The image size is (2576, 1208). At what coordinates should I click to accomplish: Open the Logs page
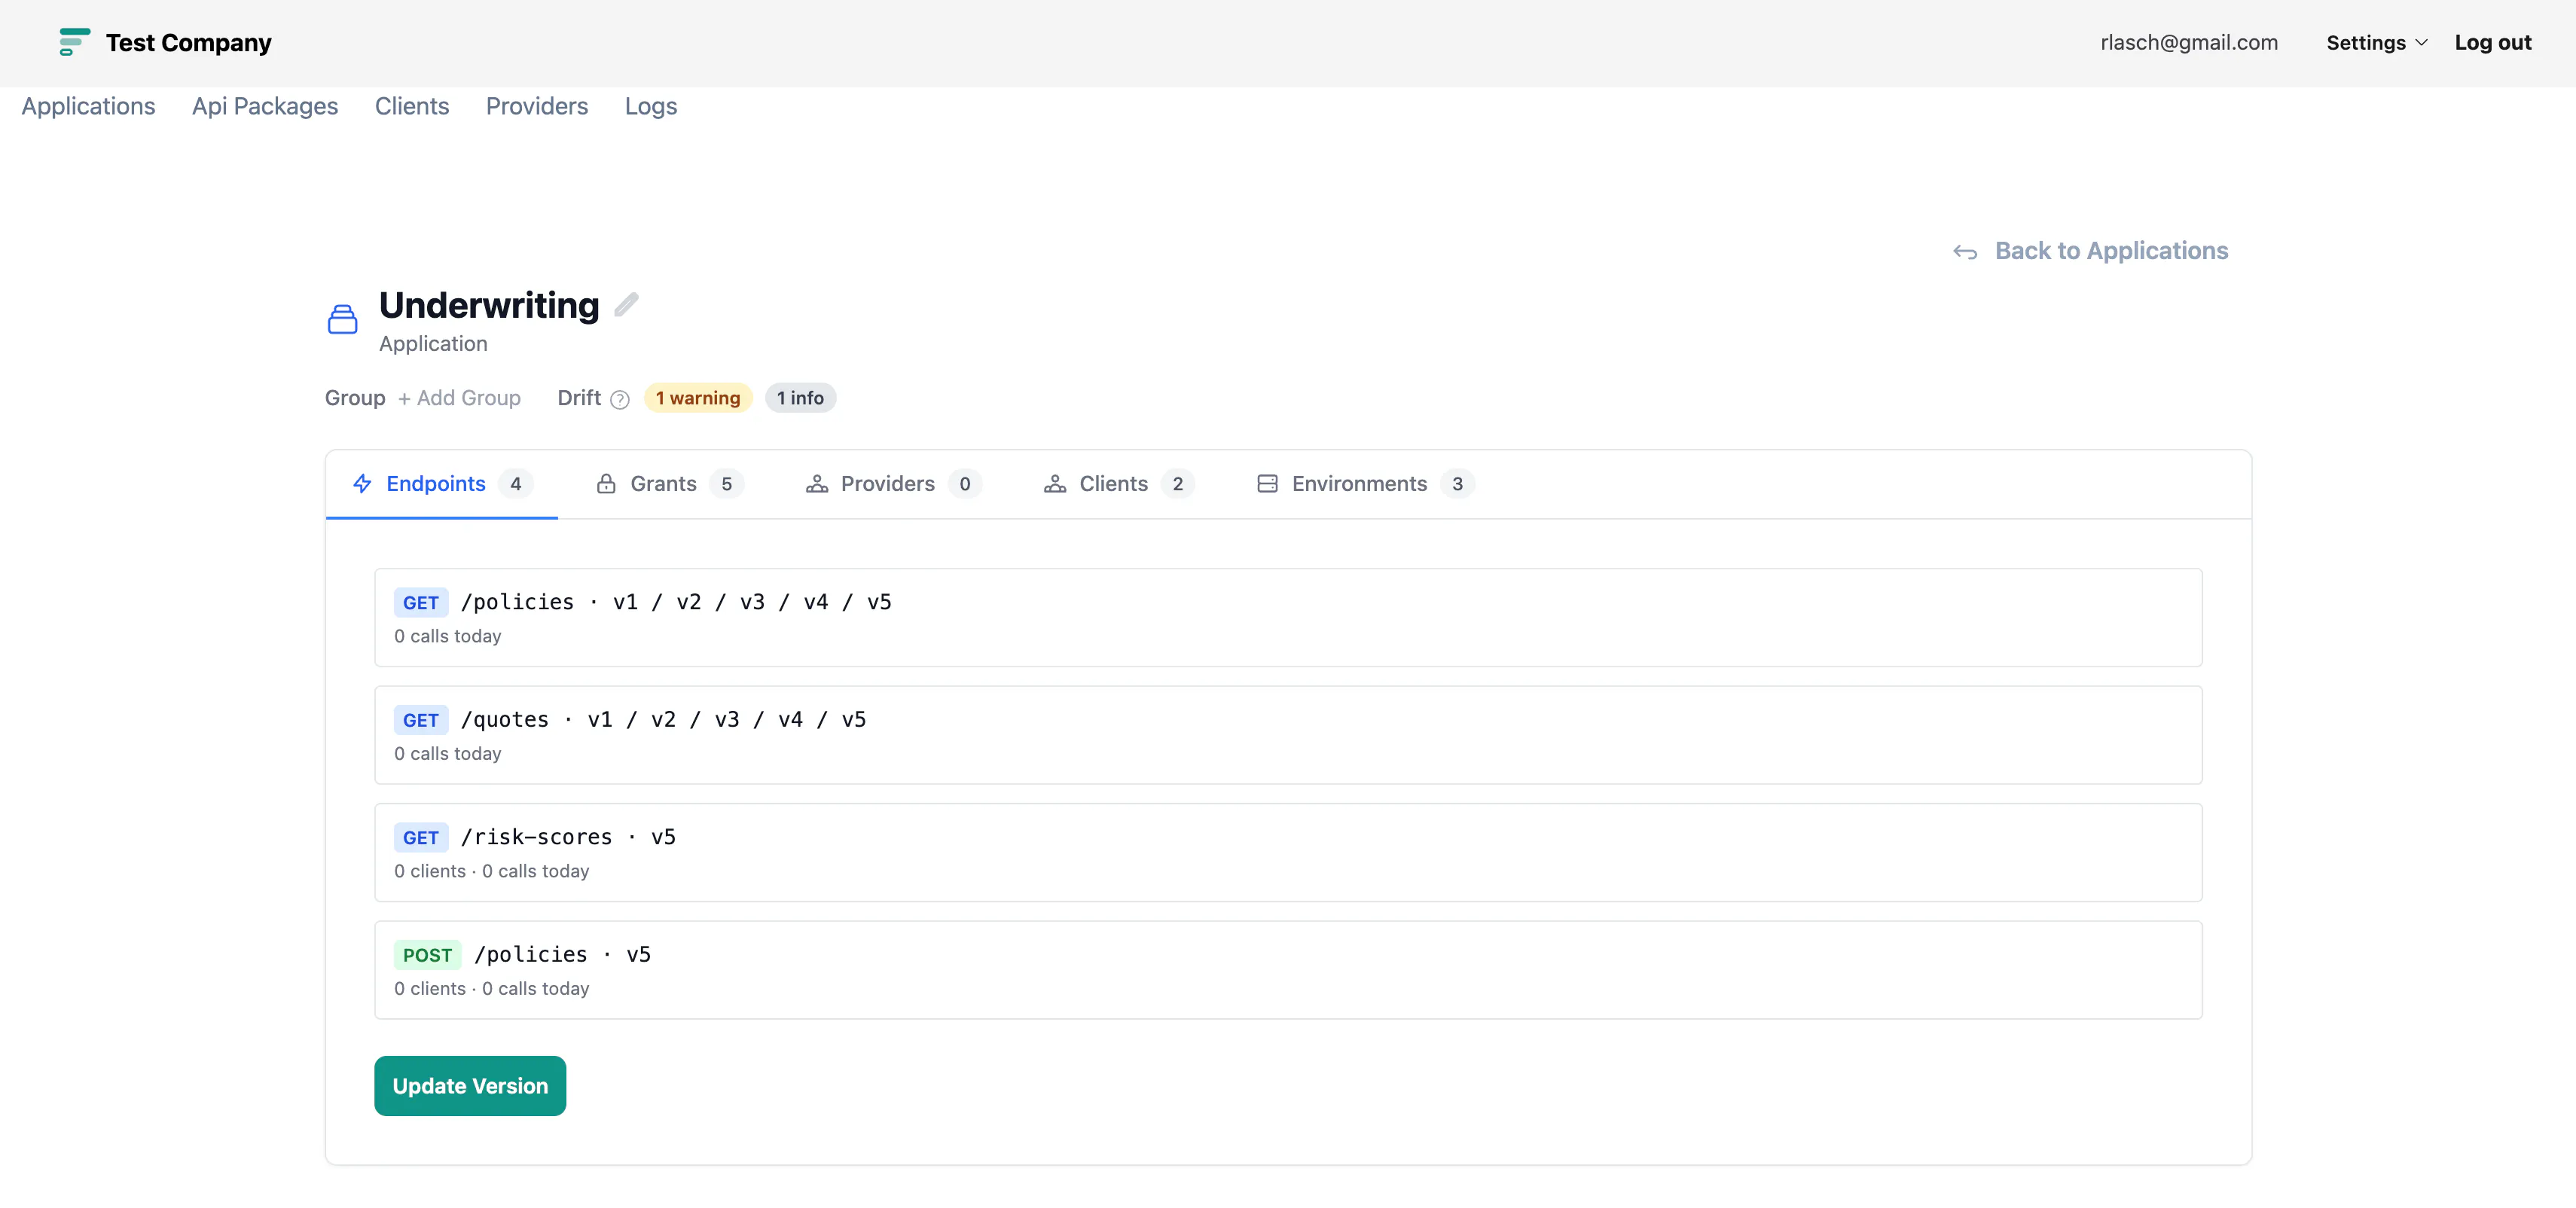click(x=651, y=106)
